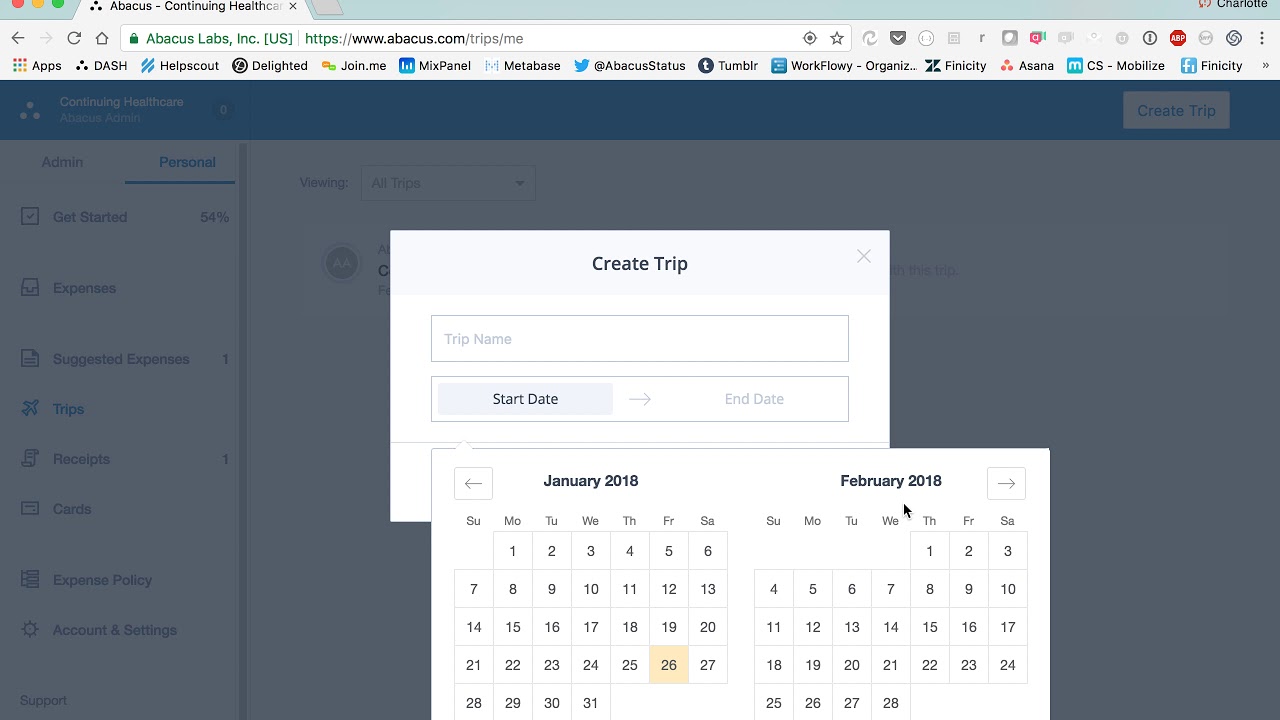This screenshot has width=1280, height=720.
Task: Click the location target icon in address bar
Action: (x=810, y=38)
